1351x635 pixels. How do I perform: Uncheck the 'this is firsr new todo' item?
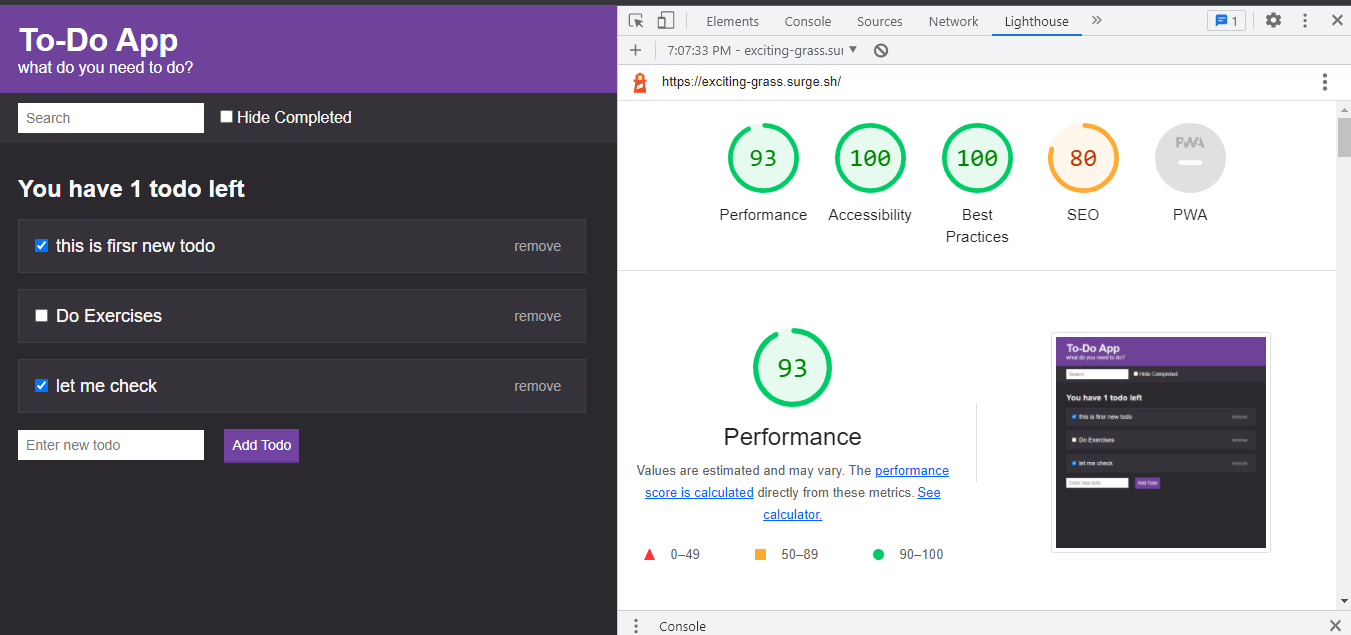coord(41,245)
